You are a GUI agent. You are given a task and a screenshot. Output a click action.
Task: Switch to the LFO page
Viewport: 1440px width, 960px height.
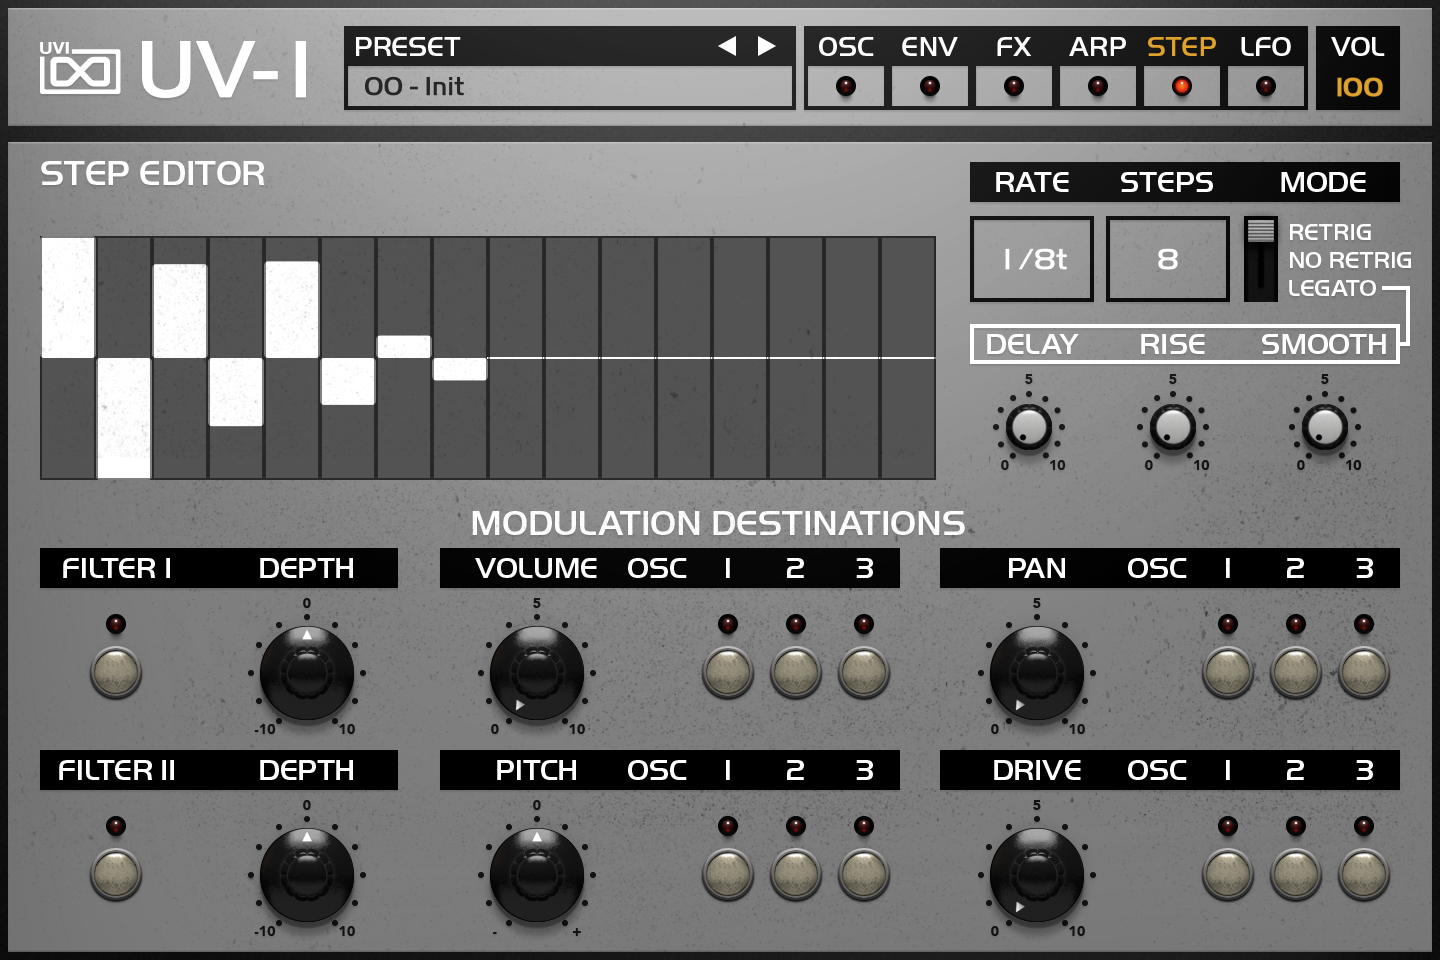[1266, 68]
